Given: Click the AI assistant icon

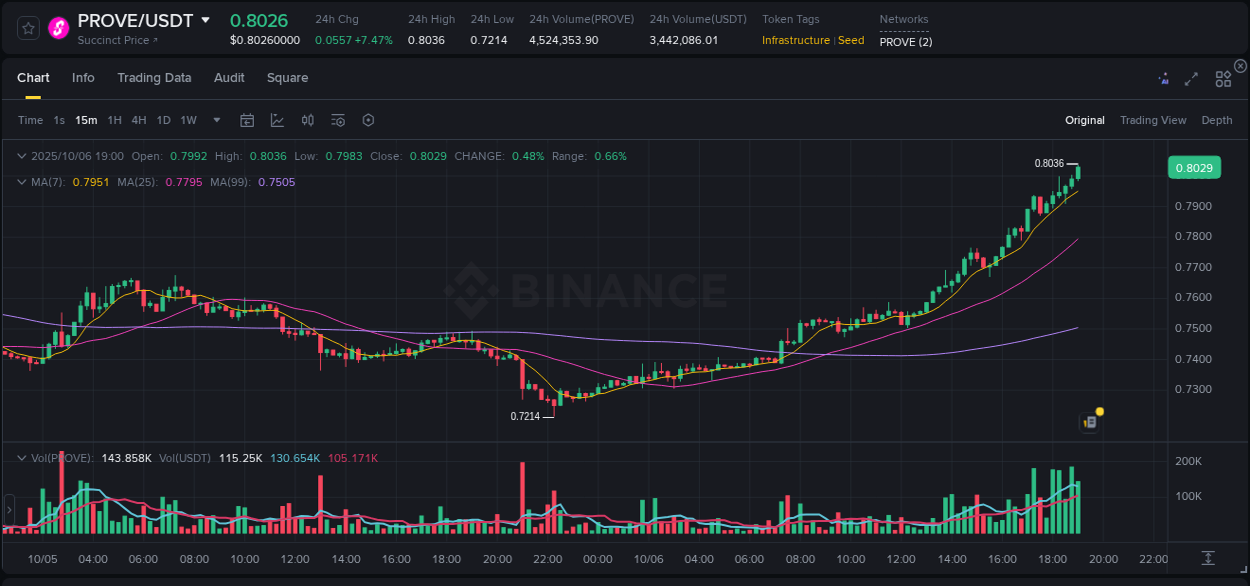Looking at the screenshot, I should click(x=1163, y=77).
